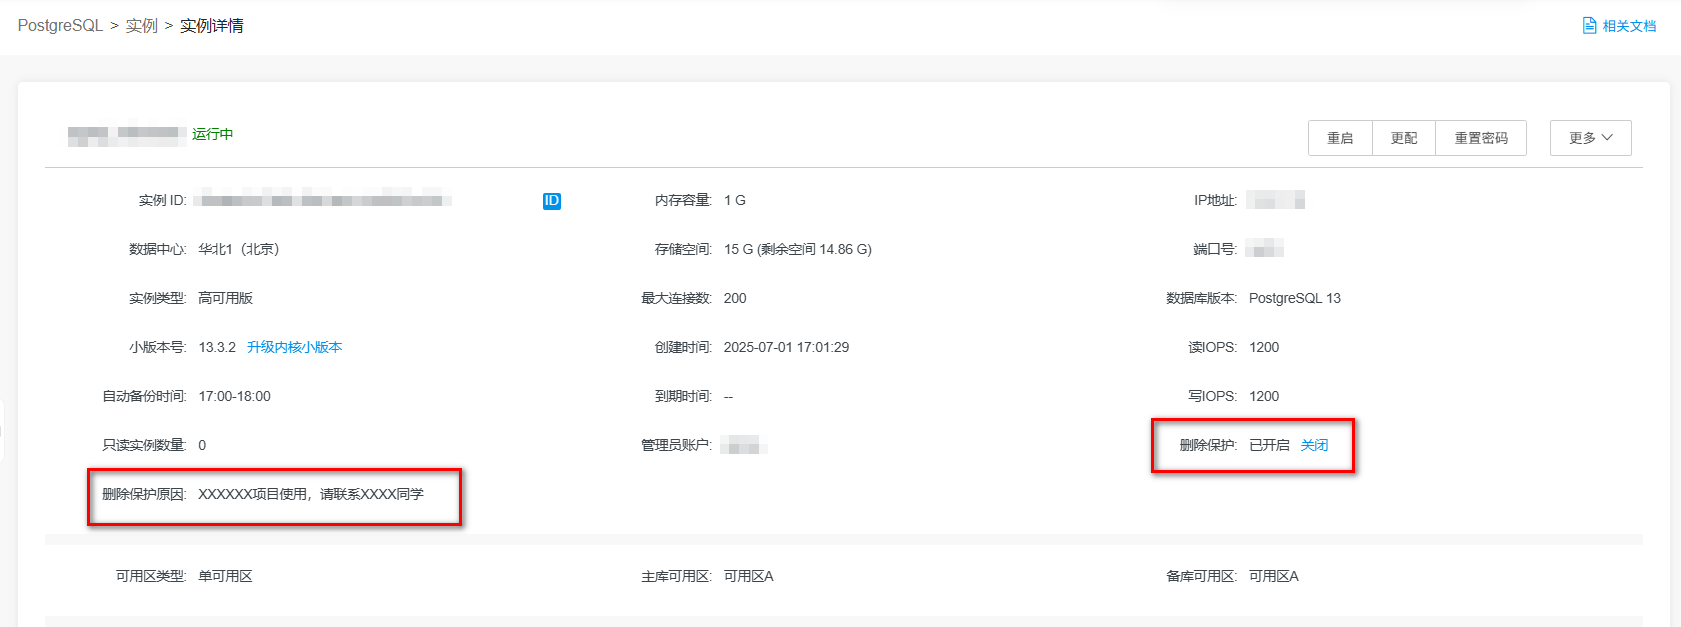Click the 自动备份时间 17:00-18:00 value
This screenshot has width=1681, height=627.
(x=234, y=396)
